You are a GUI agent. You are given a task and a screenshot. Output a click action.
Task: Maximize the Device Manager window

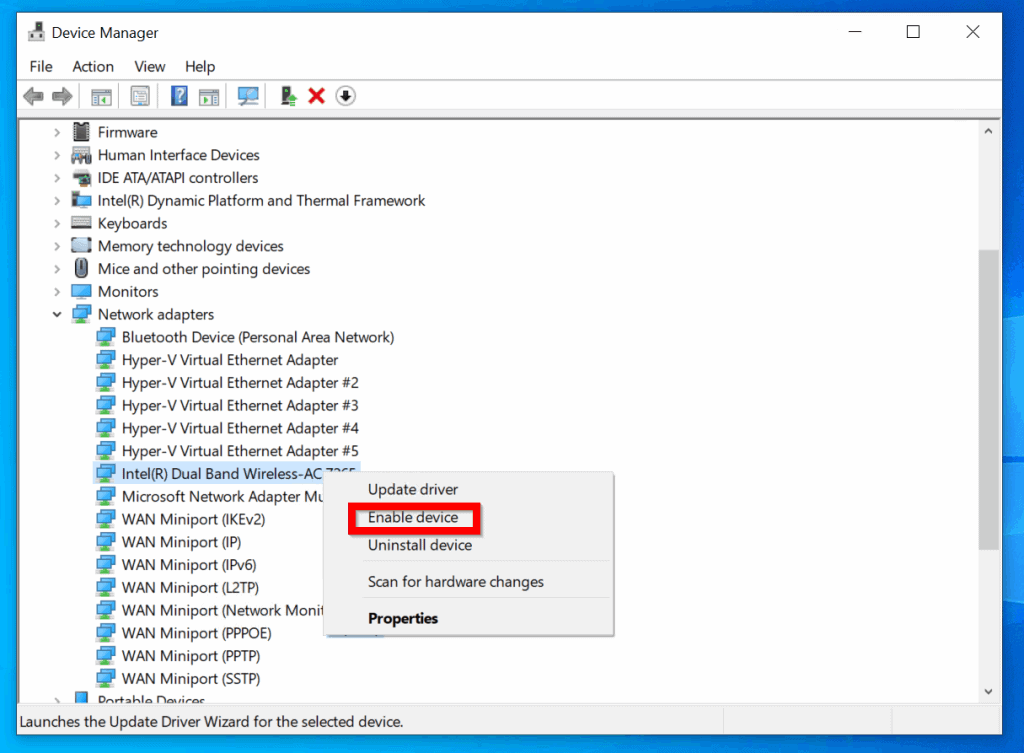[913, 32]
